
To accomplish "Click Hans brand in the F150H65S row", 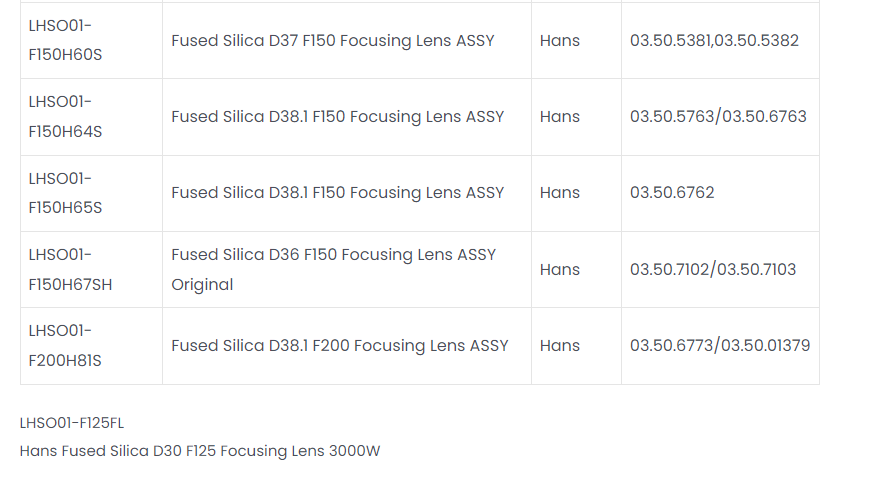I will (559, 193).
